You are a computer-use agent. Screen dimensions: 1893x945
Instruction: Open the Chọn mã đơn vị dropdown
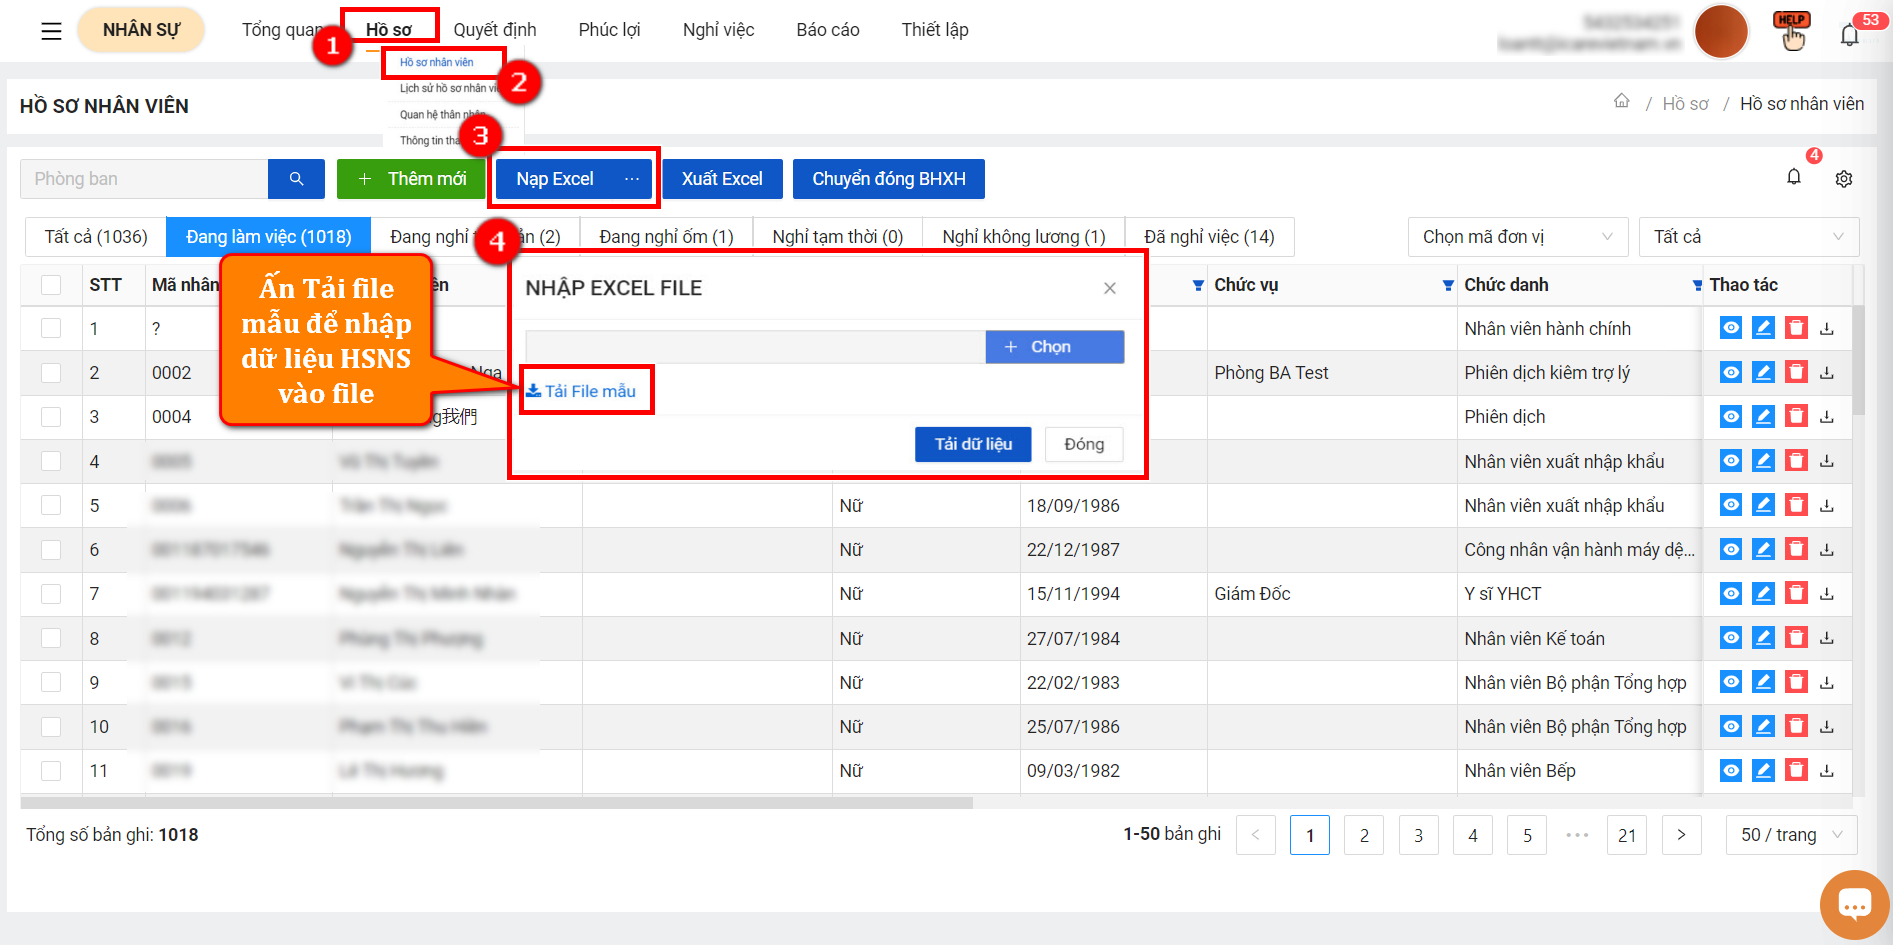[1518, 237]
